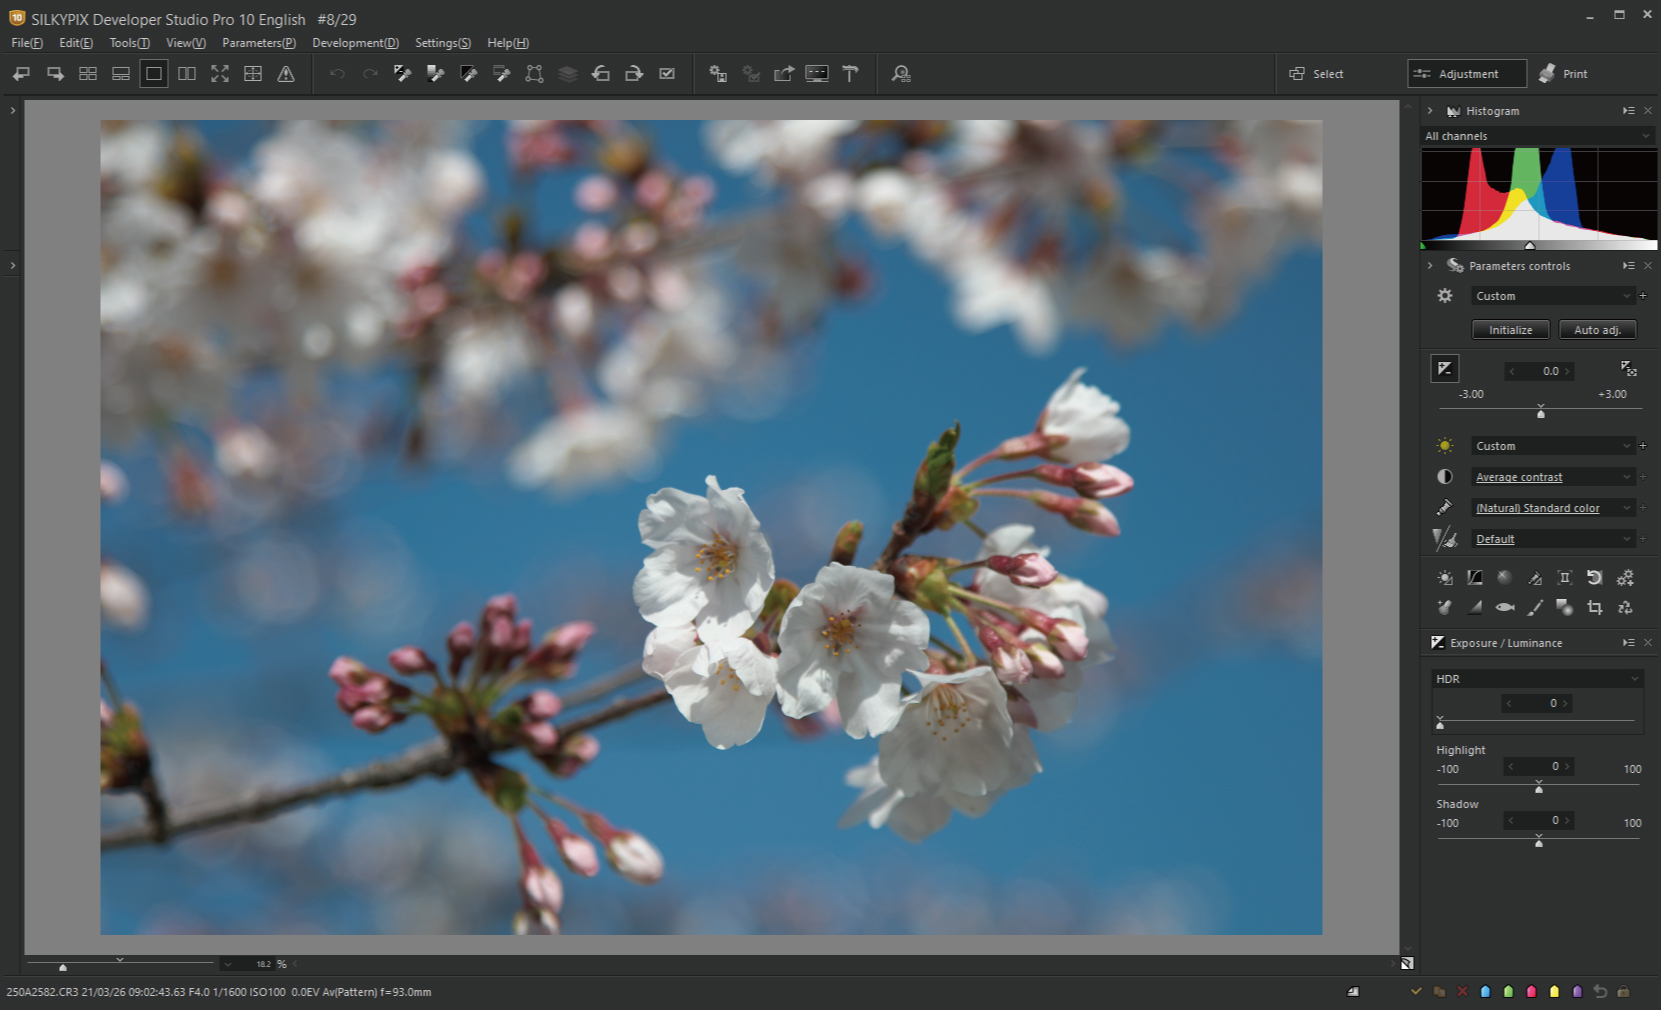Click the polygon transform tool icon
This screenshot has height=1010, width=1661.
535,74
